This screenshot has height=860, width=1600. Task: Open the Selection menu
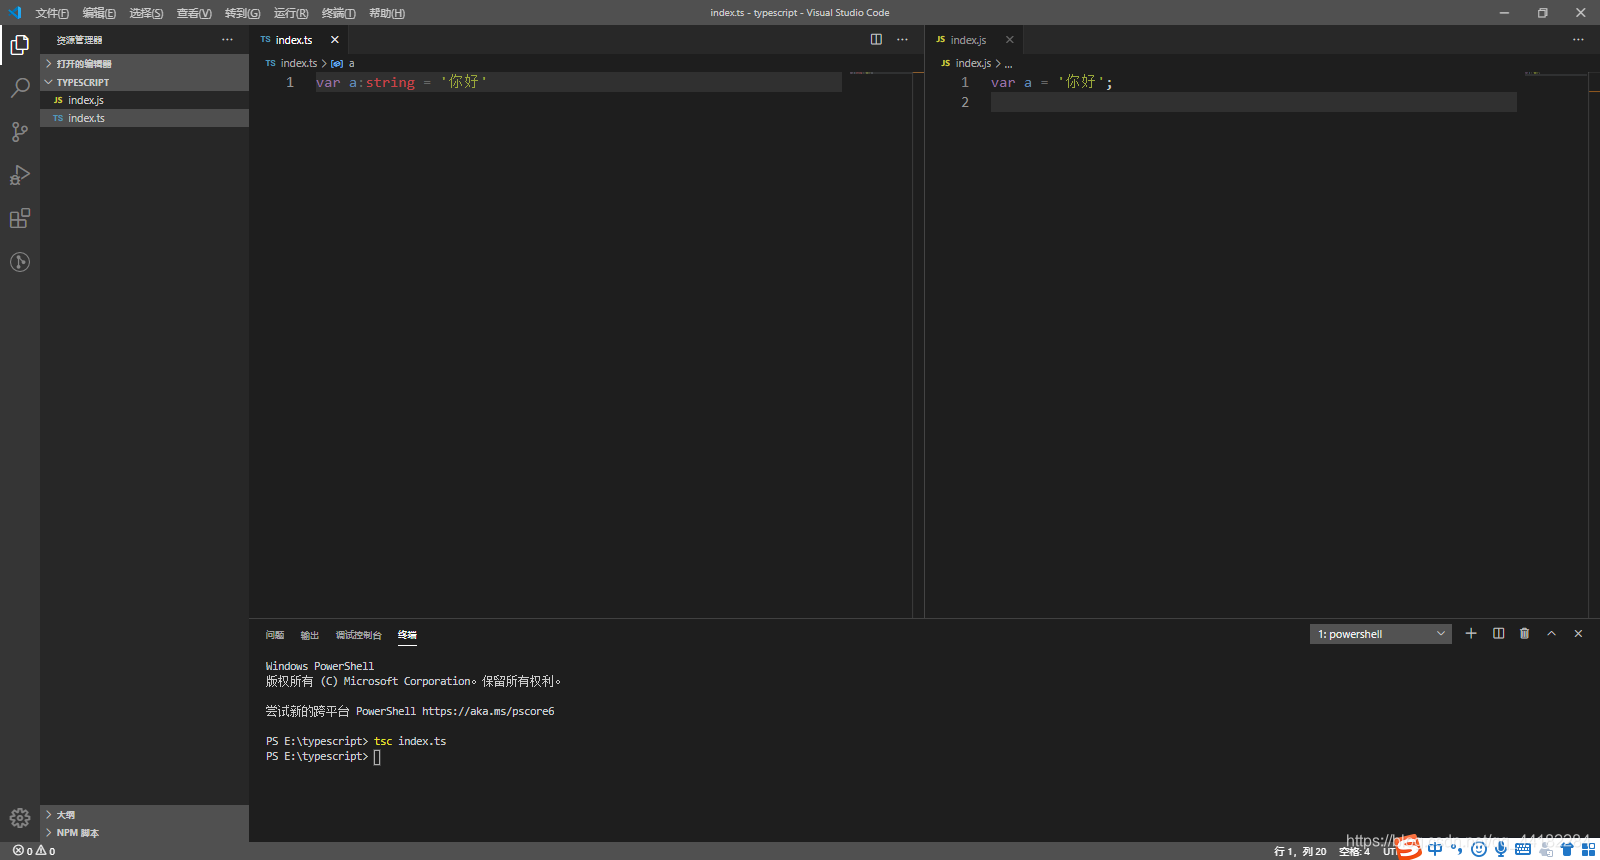click(x=146, y=13)
